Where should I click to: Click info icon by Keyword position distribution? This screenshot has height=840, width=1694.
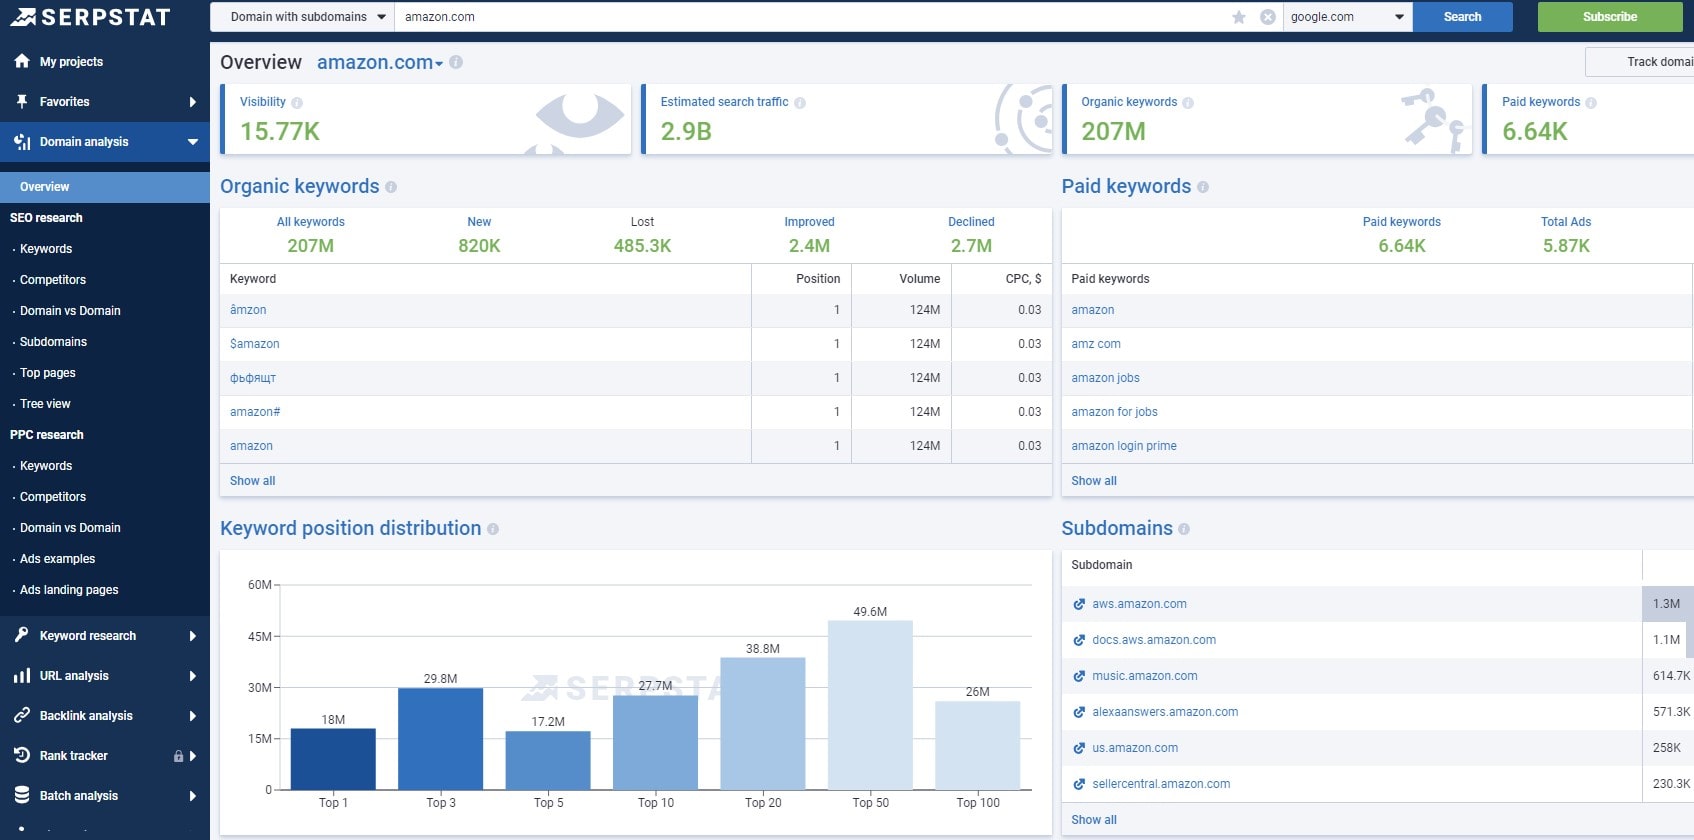click(493, 529)
